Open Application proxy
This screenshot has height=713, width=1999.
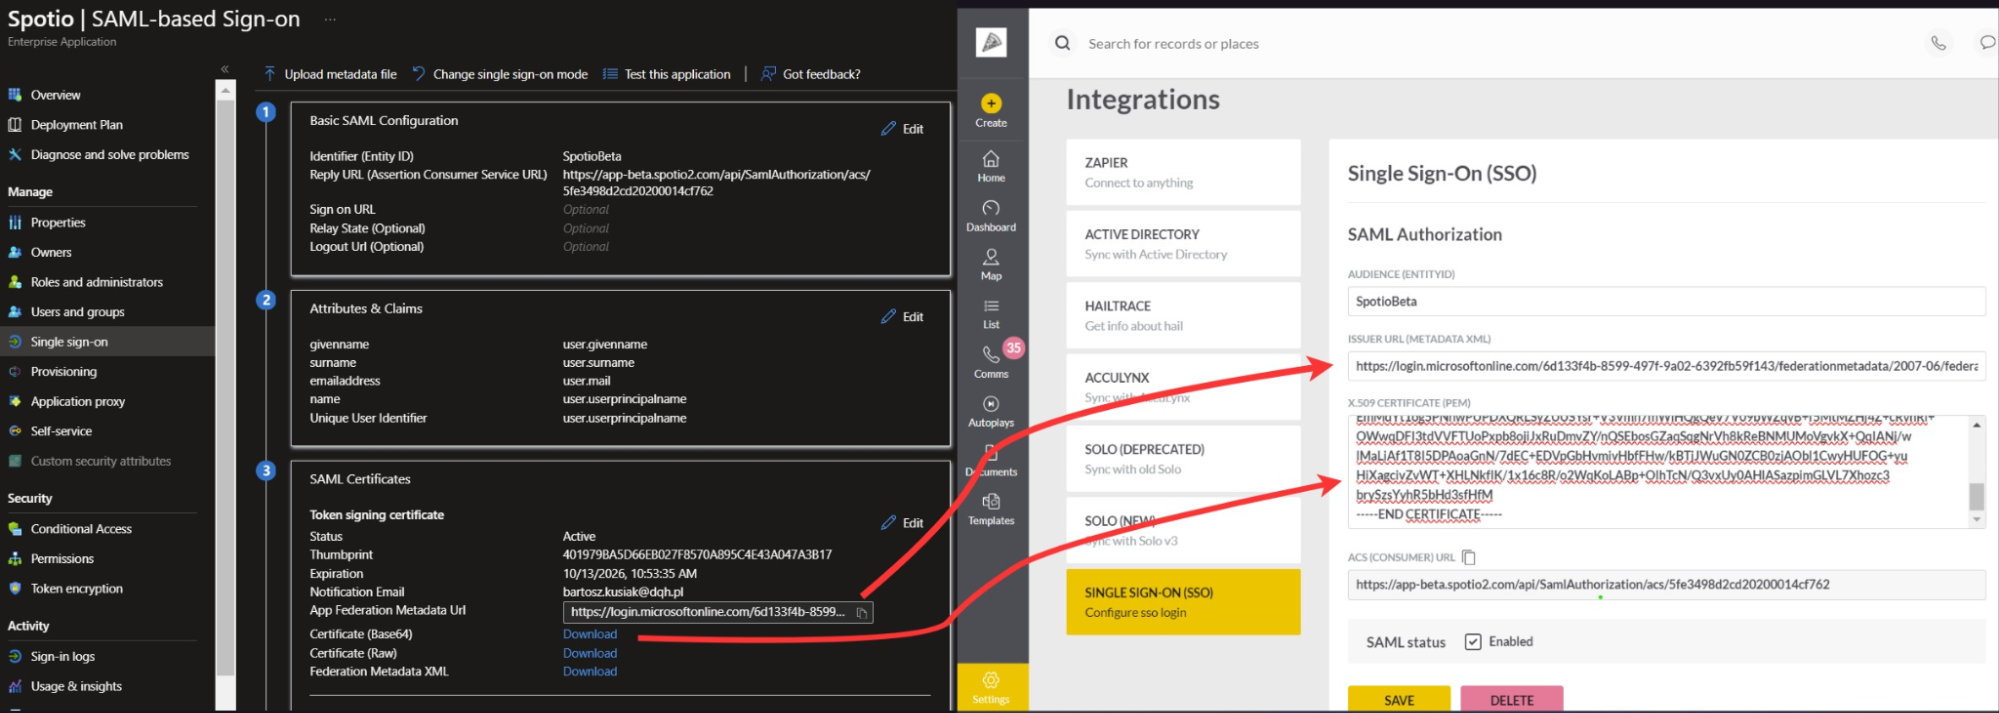coord(77,402)
